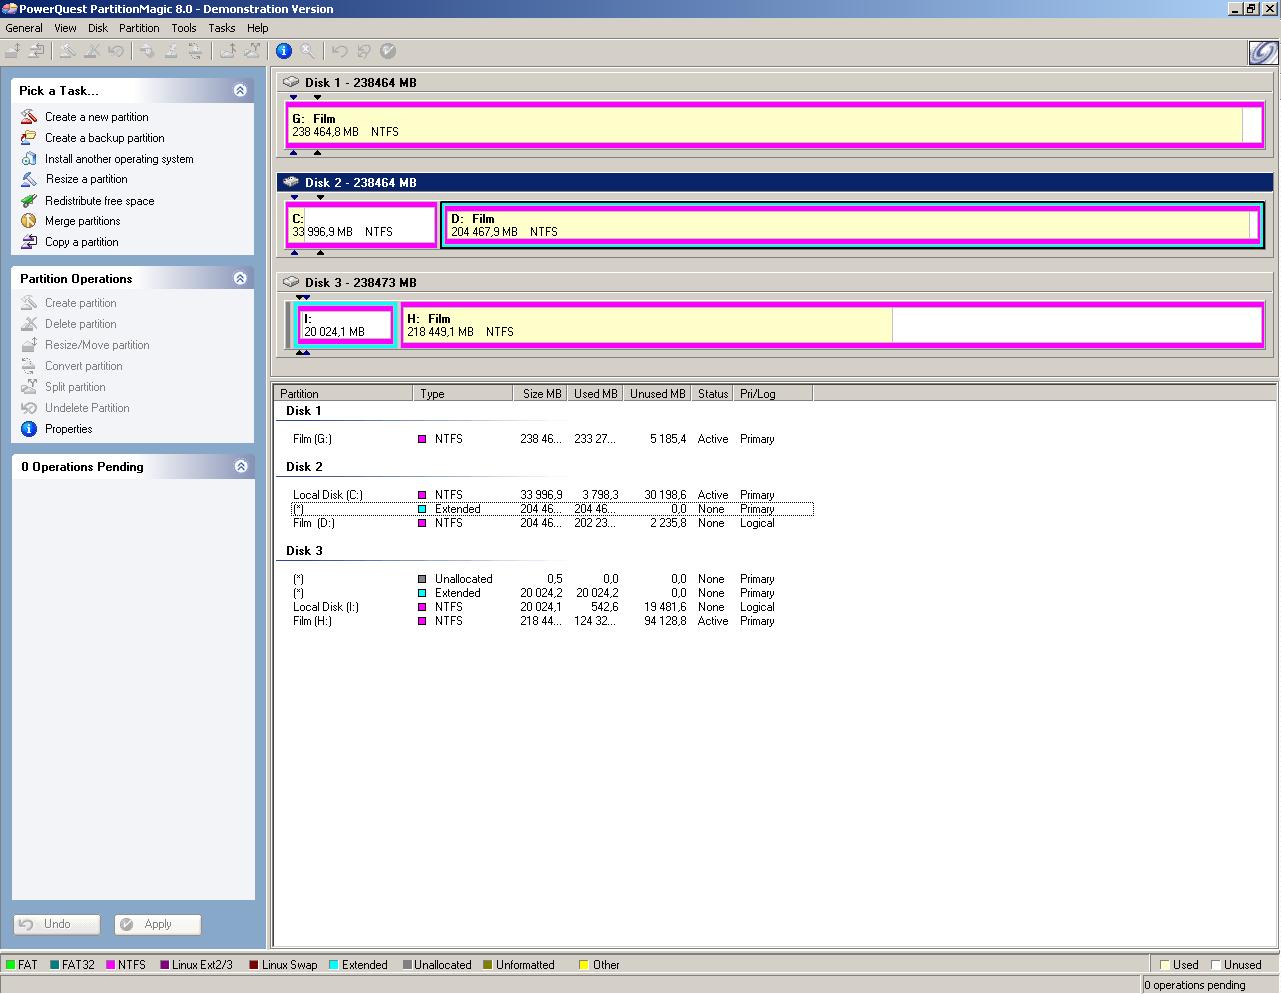Screen dimensions: 1281x994
Task: Open the Tasks menu
Action: [222, 28]
